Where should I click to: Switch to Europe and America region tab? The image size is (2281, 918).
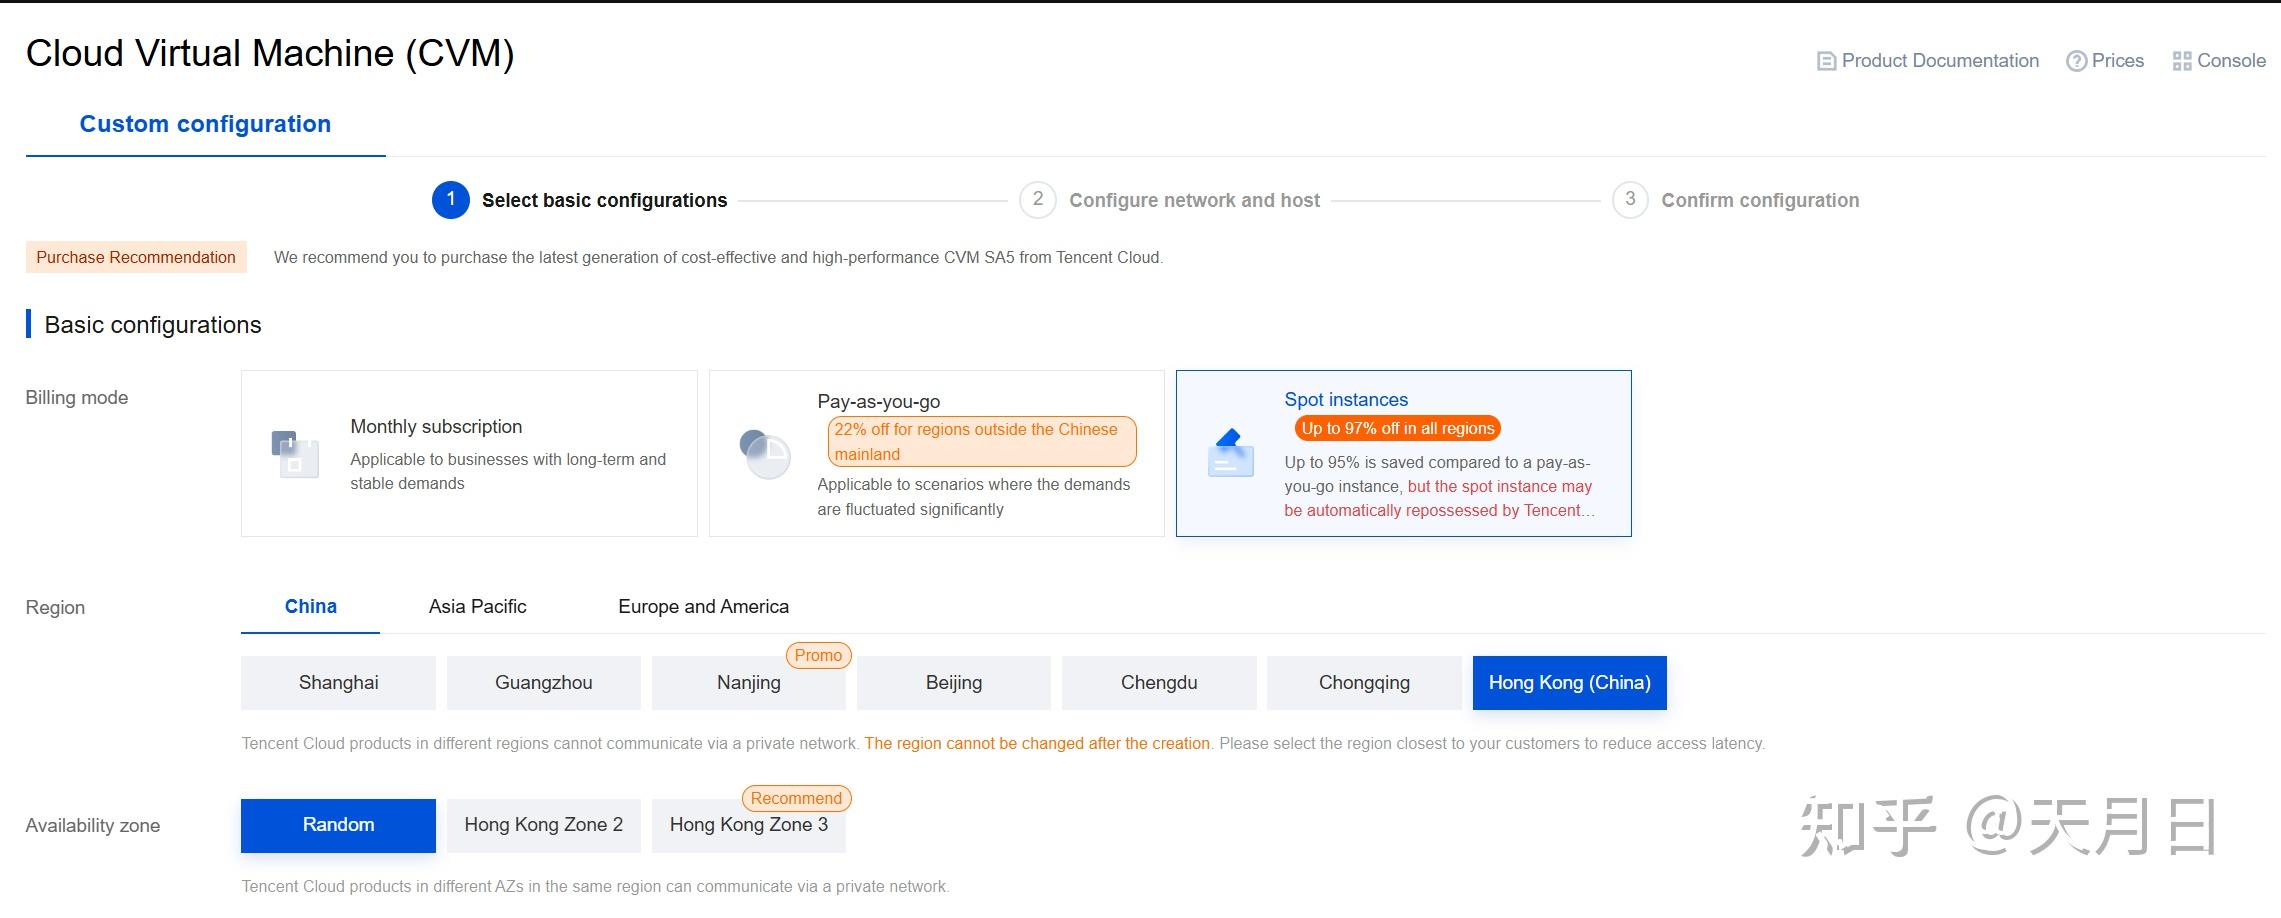(703, 607)
